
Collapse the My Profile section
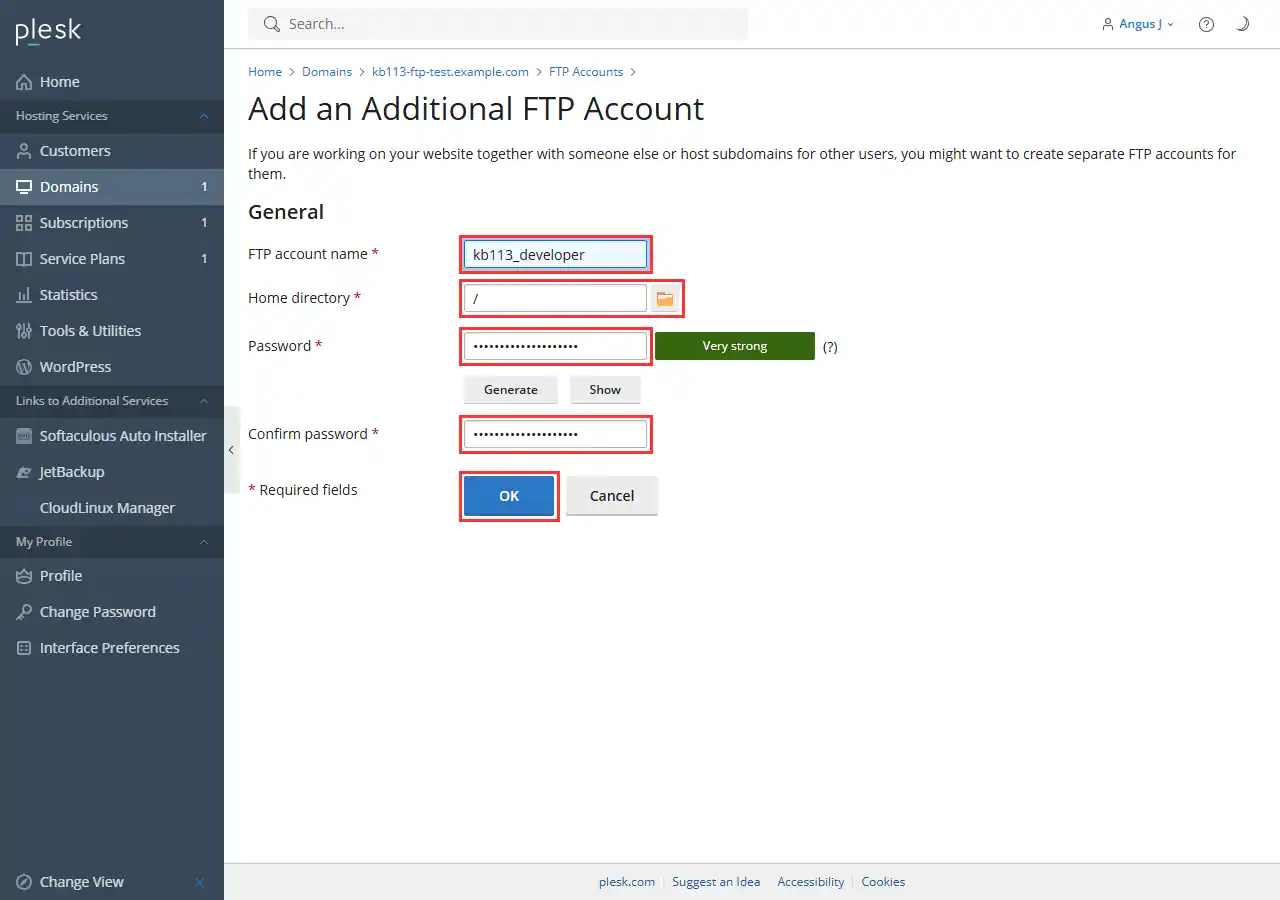coord(112,542)
